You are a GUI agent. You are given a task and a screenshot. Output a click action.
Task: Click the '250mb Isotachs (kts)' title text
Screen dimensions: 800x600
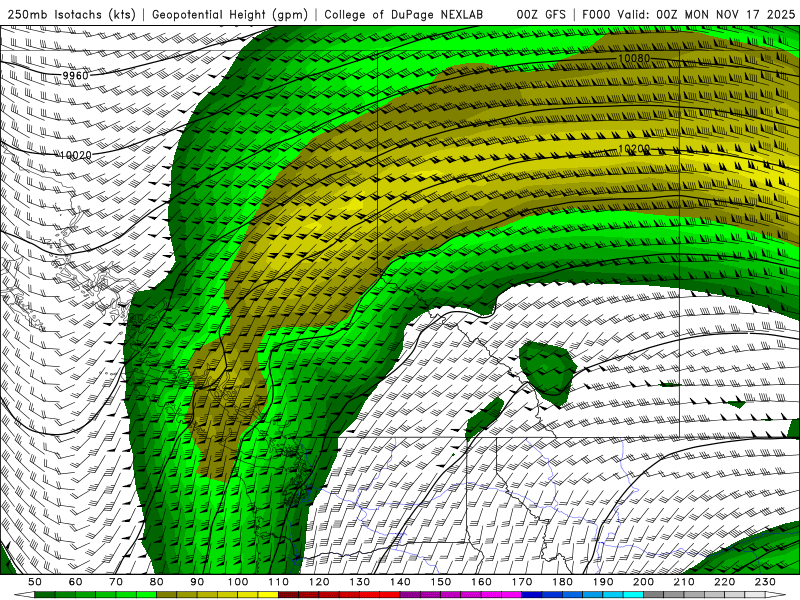click(72, 15)
